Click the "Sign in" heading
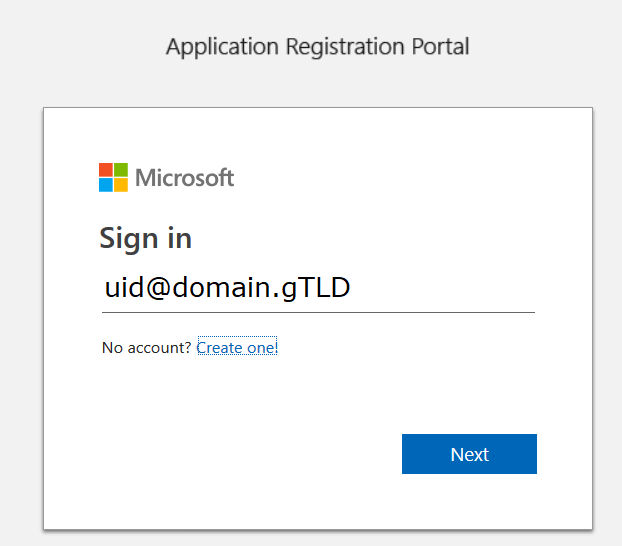 point(145,238)
